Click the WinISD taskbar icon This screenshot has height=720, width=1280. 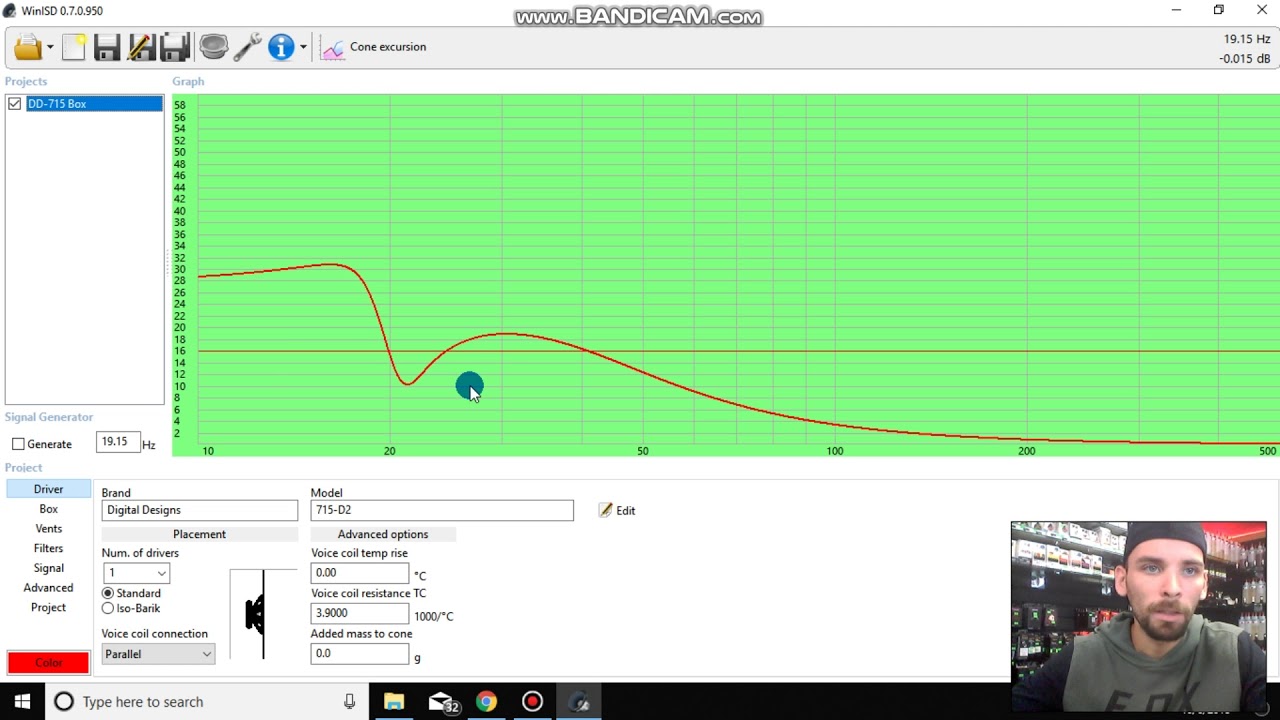[x=579, y=702]
